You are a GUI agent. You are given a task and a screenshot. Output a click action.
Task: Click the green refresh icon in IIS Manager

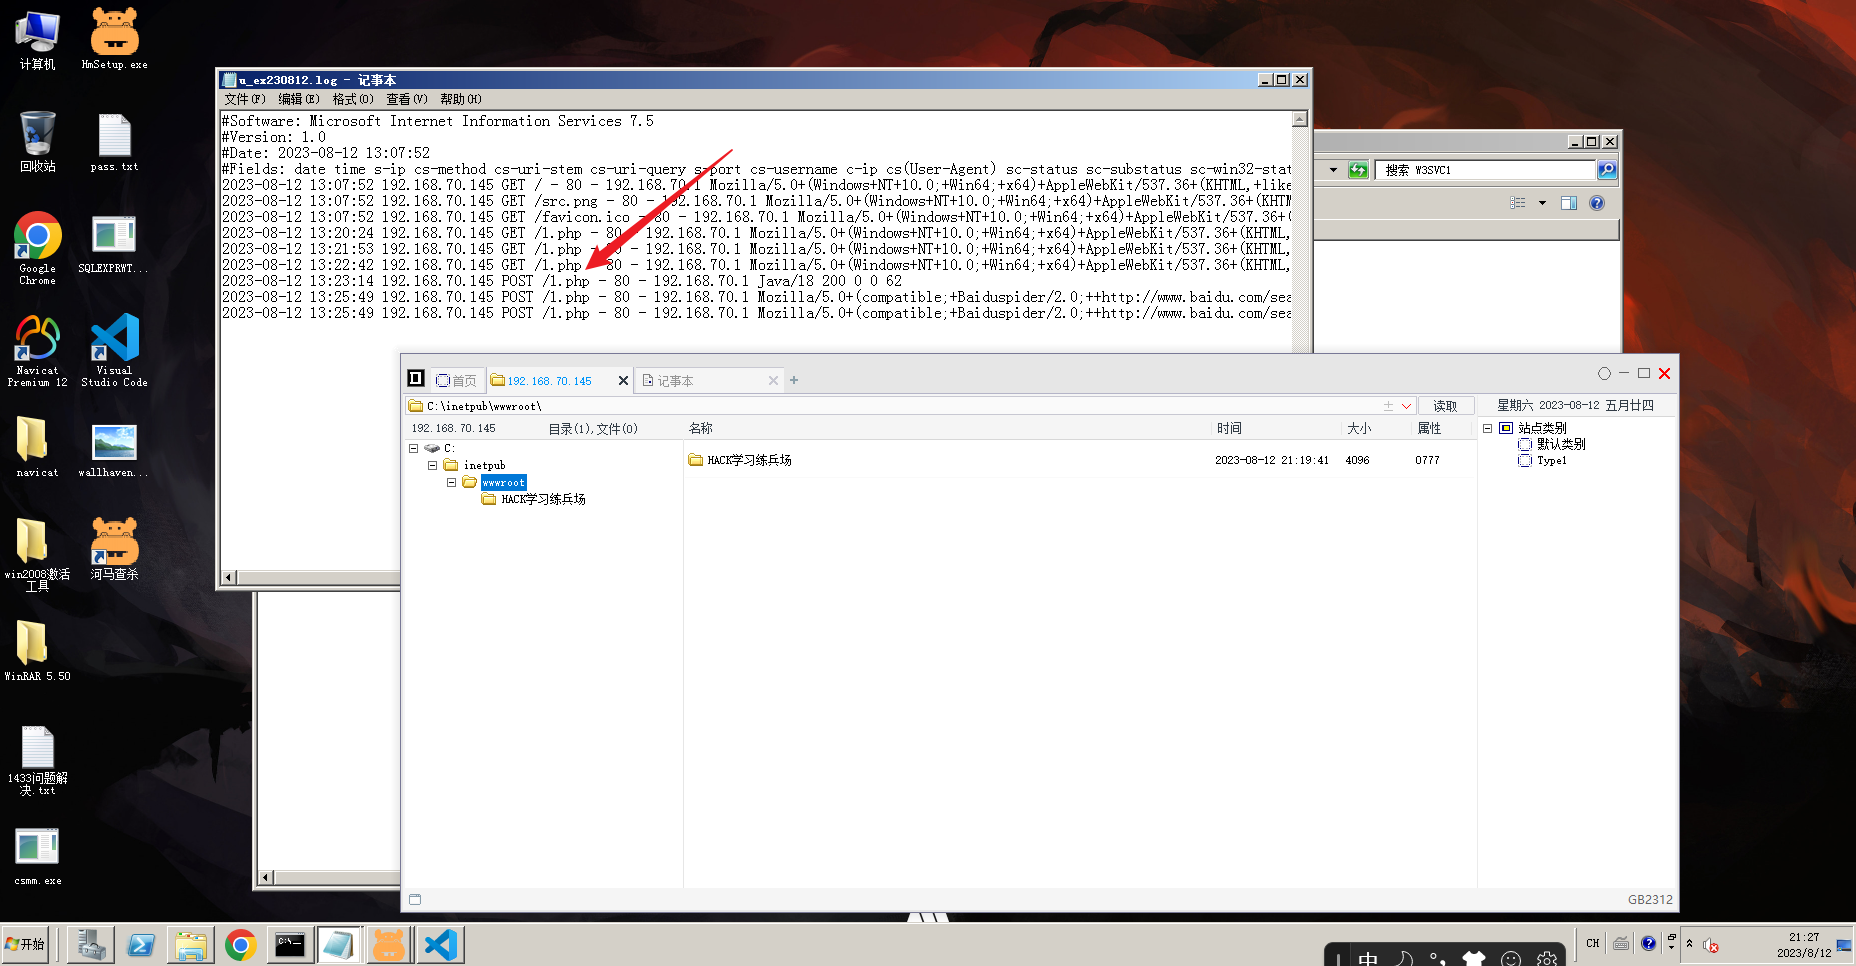(x=1358, y=169)
